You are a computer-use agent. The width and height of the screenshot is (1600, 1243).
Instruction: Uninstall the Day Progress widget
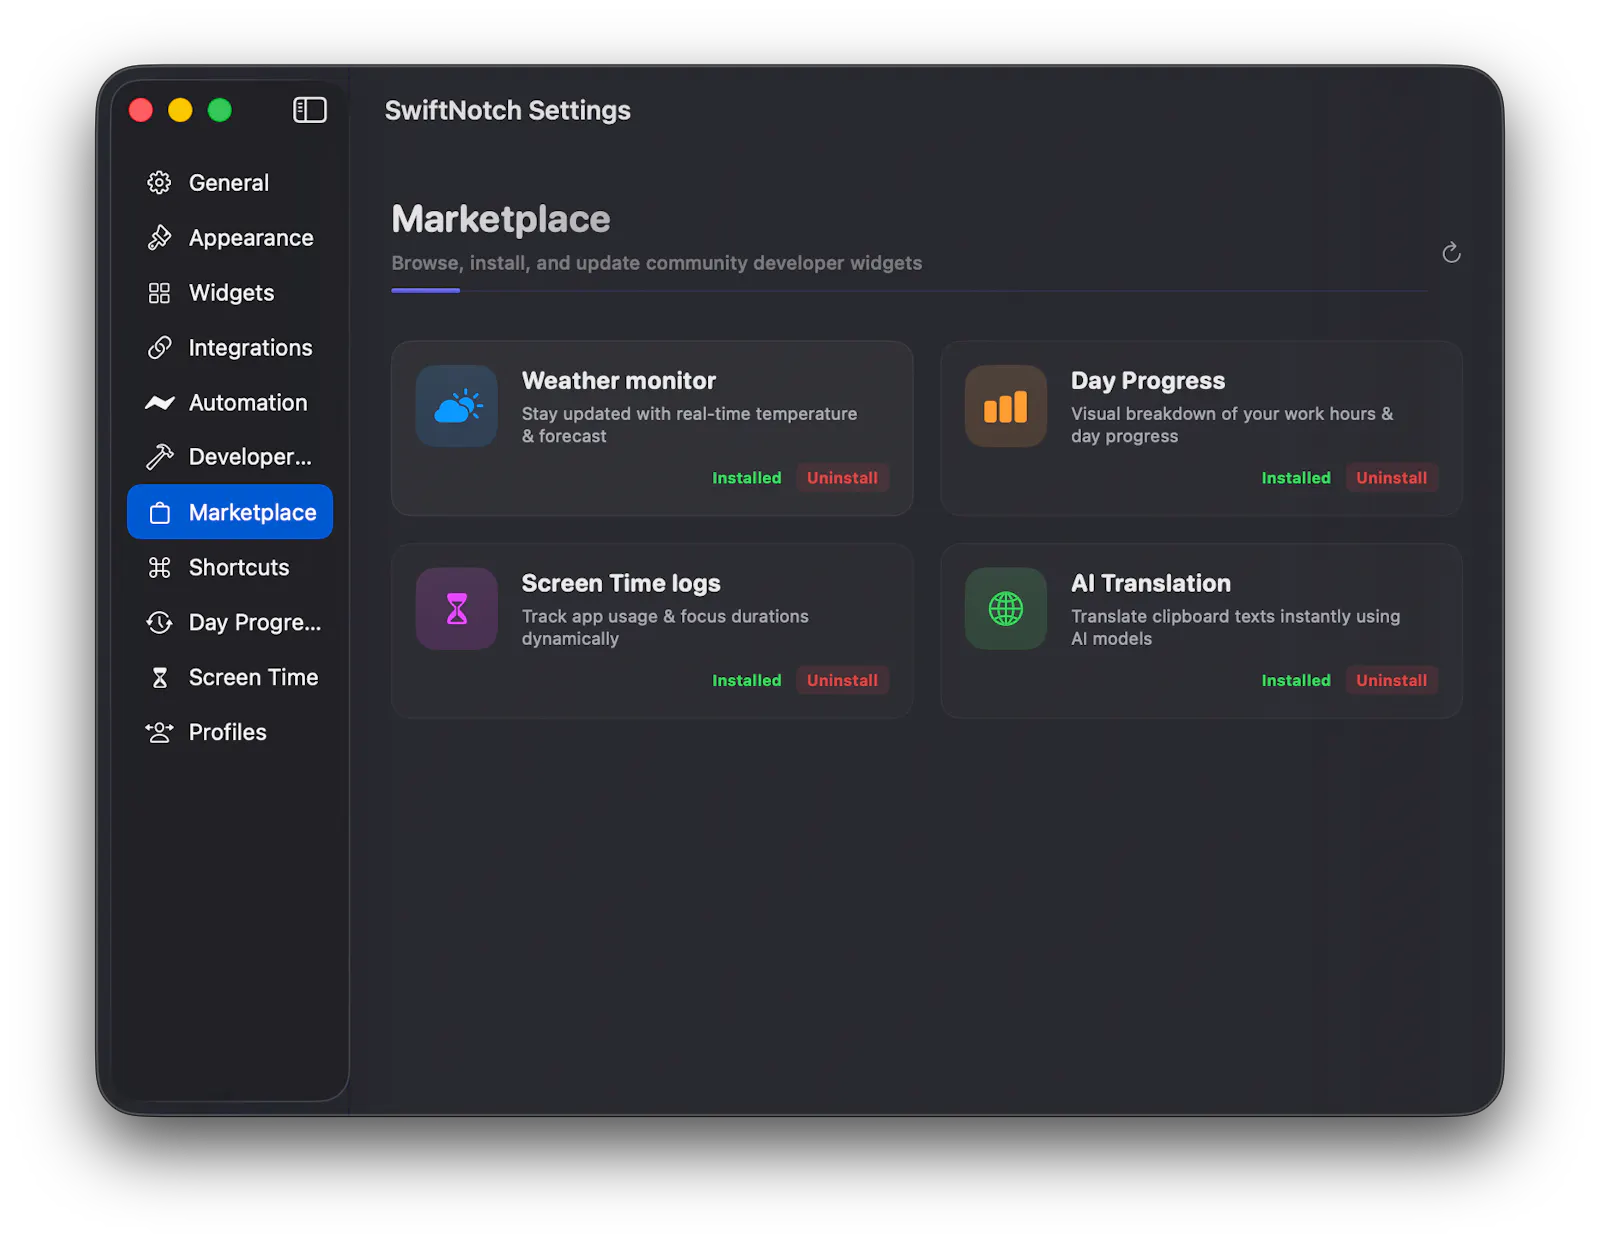coord(1391,478)
